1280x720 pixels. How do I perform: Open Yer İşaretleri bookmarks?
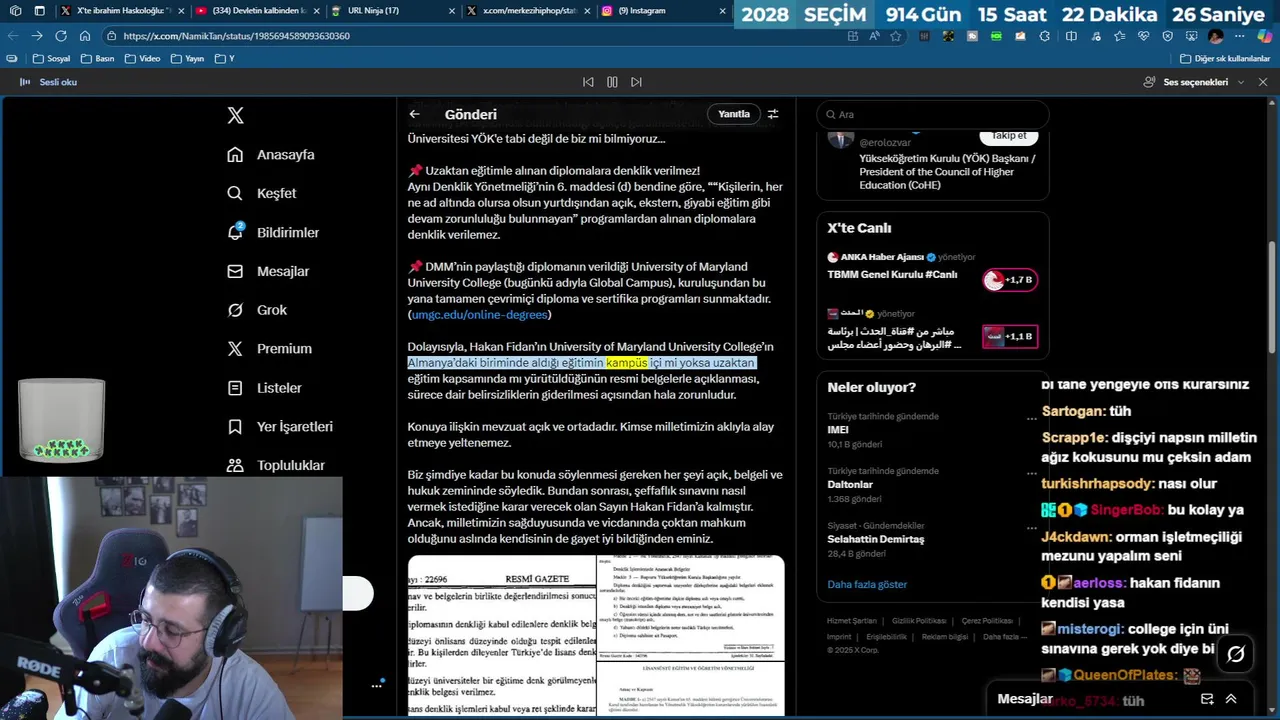[280, 427]
